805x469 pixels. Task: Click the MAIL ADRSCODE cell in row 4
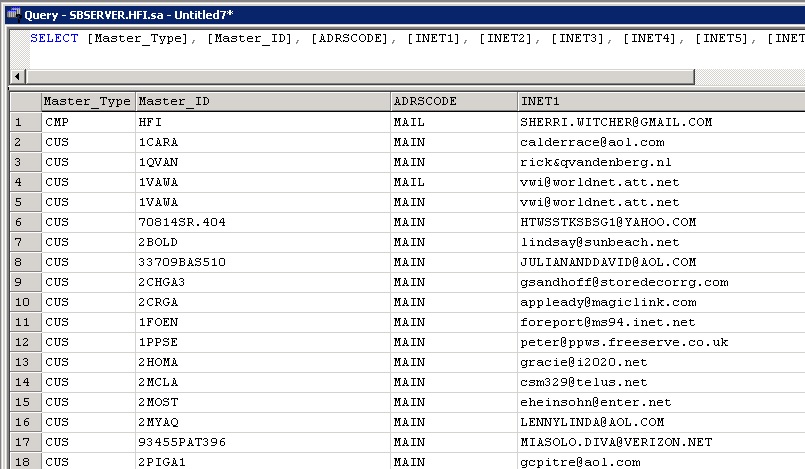454,182
